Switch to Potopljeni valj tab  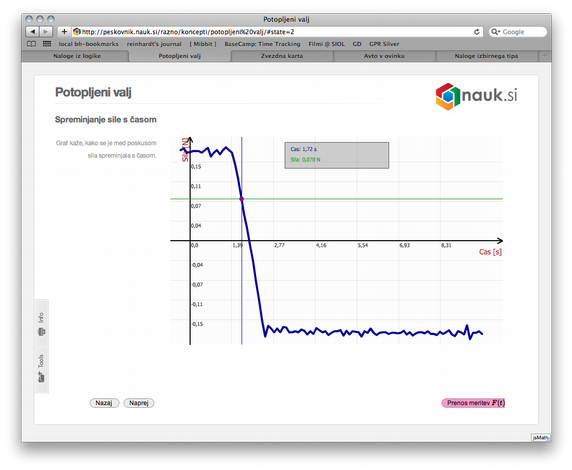point(179,56)
